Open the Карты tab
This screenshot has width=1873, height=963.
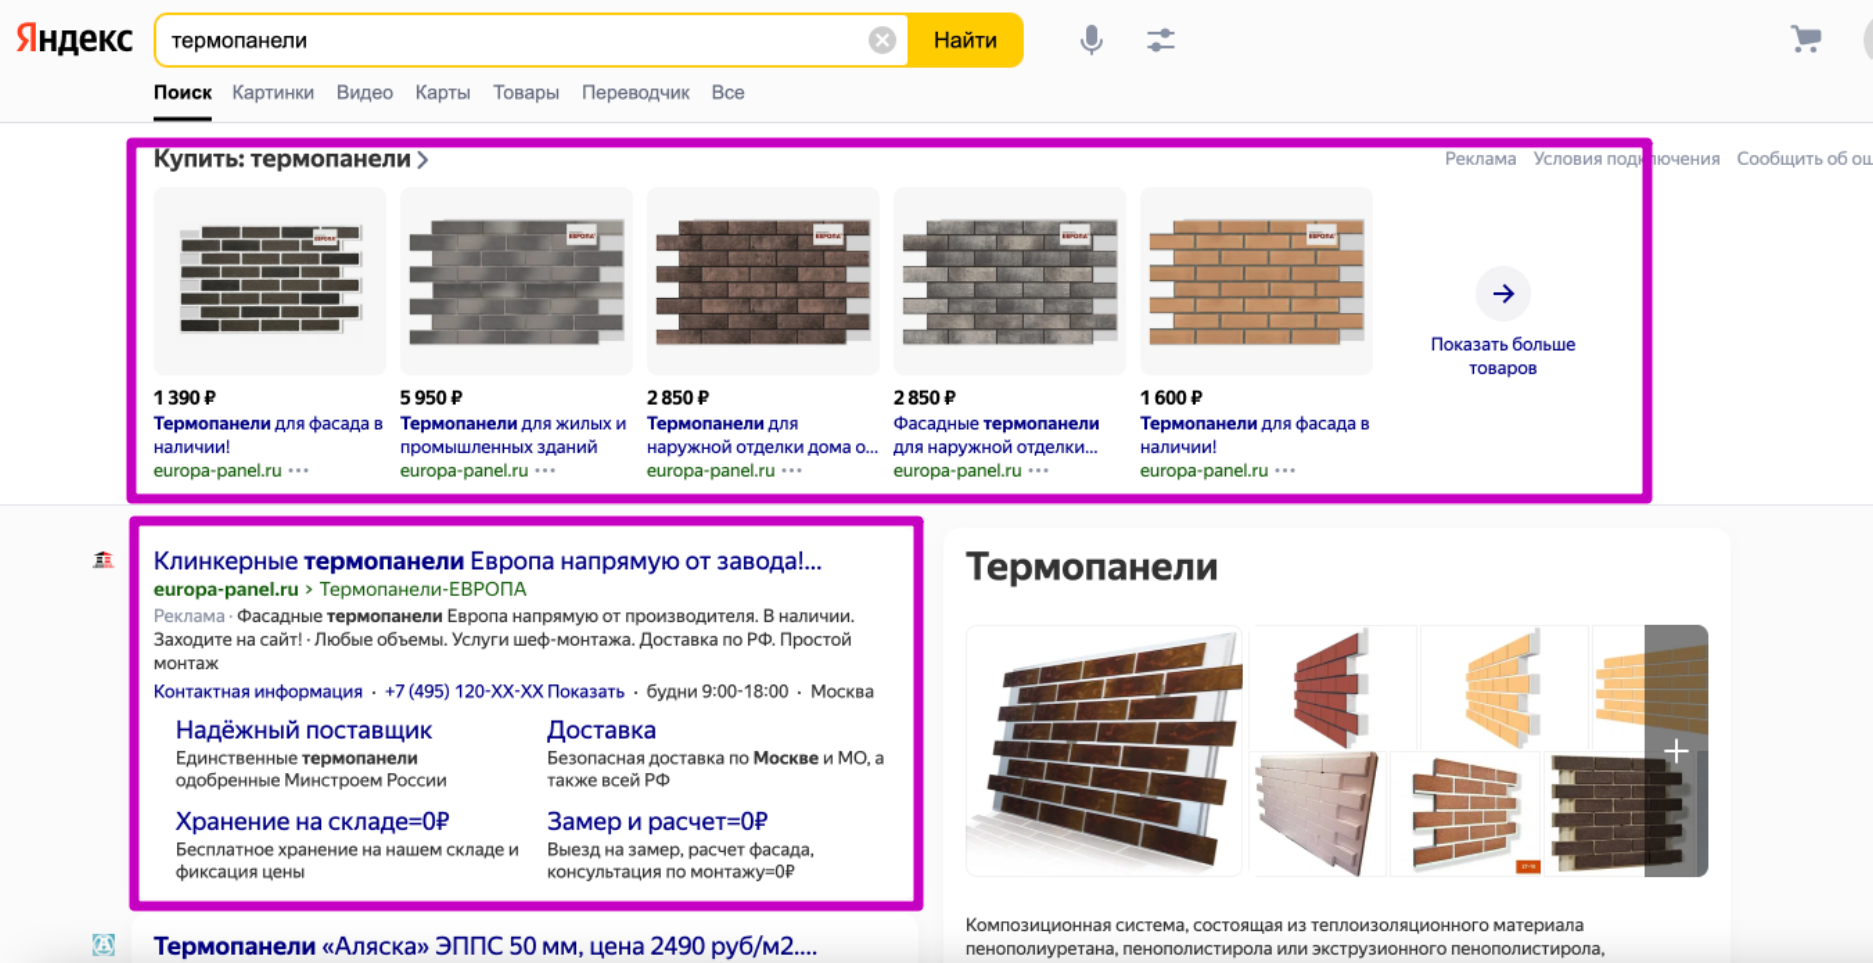coord(442,93)
